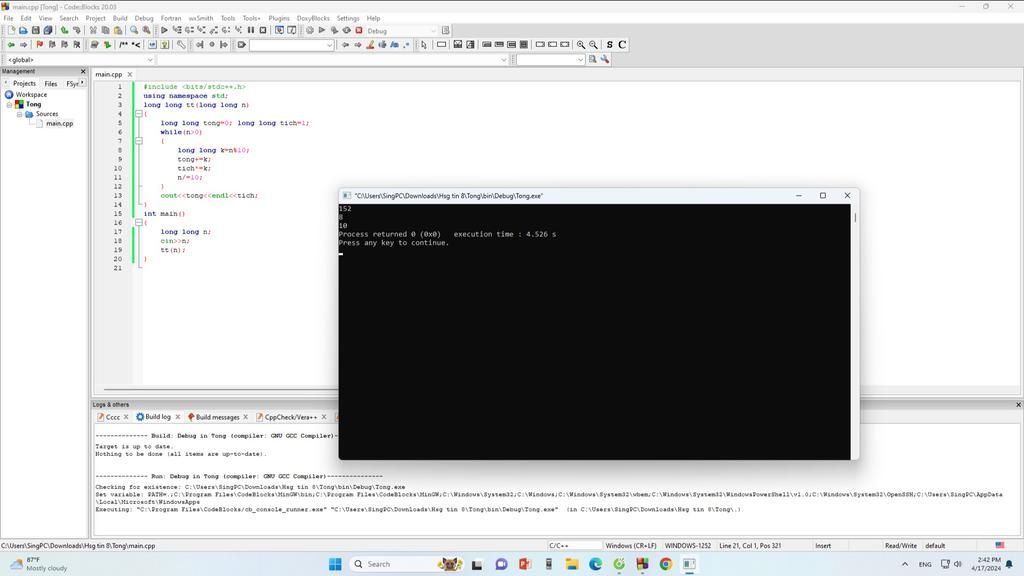Select the Build log tab

157,417
